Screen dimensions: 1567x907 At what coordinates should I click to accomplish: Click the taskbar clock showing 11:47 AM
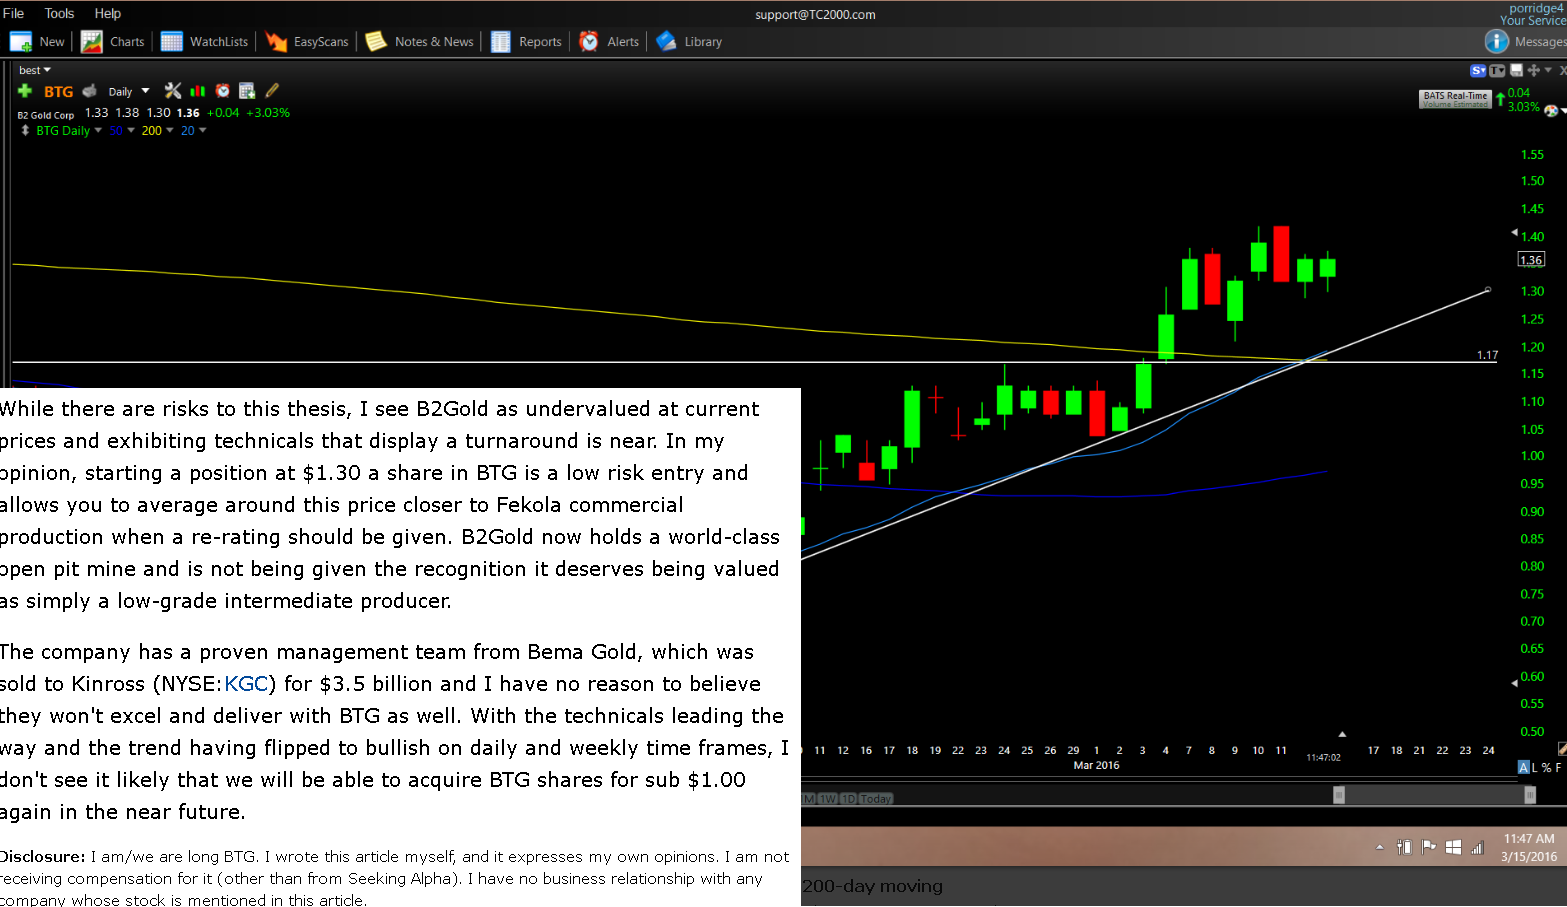1529,848
